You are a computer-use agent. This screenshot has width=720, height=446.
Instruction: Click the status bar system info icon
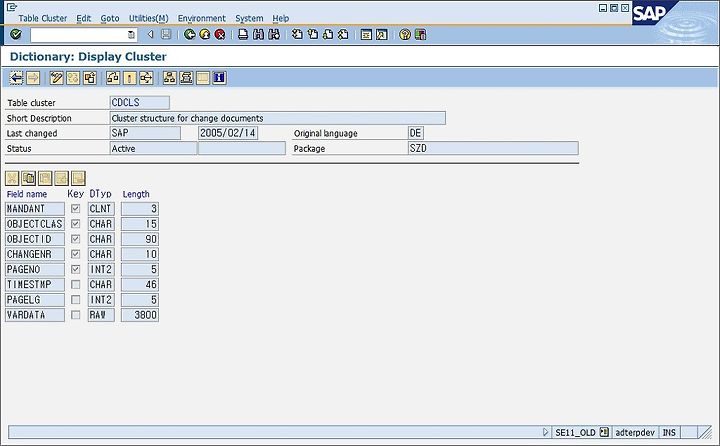tap(604, 432)
